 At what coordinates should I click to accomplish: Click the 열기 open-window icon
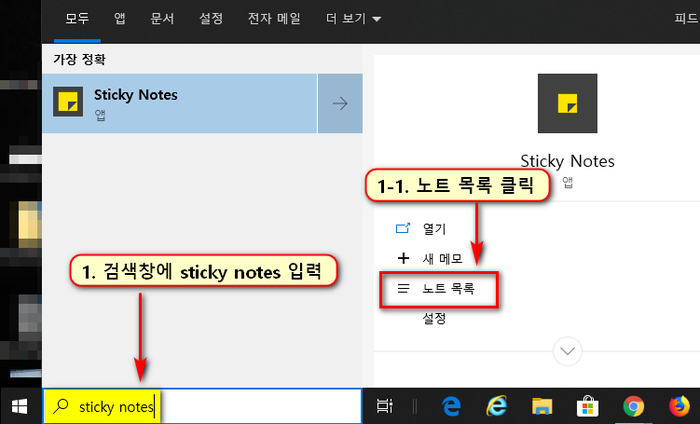403,229
